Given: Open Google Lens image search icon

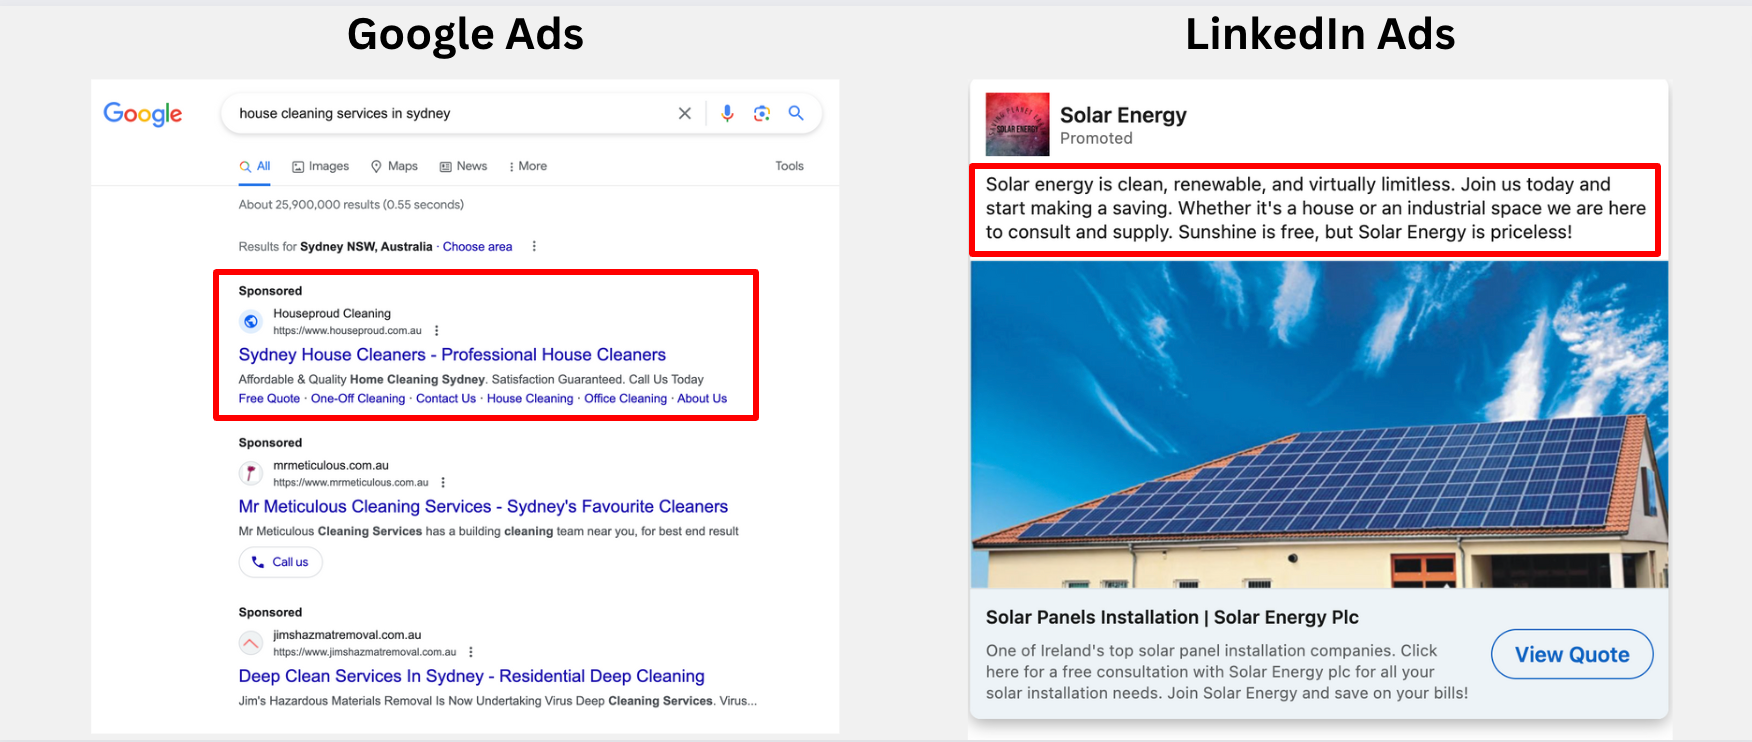Looking at the screenshot, I should point(762,114).
